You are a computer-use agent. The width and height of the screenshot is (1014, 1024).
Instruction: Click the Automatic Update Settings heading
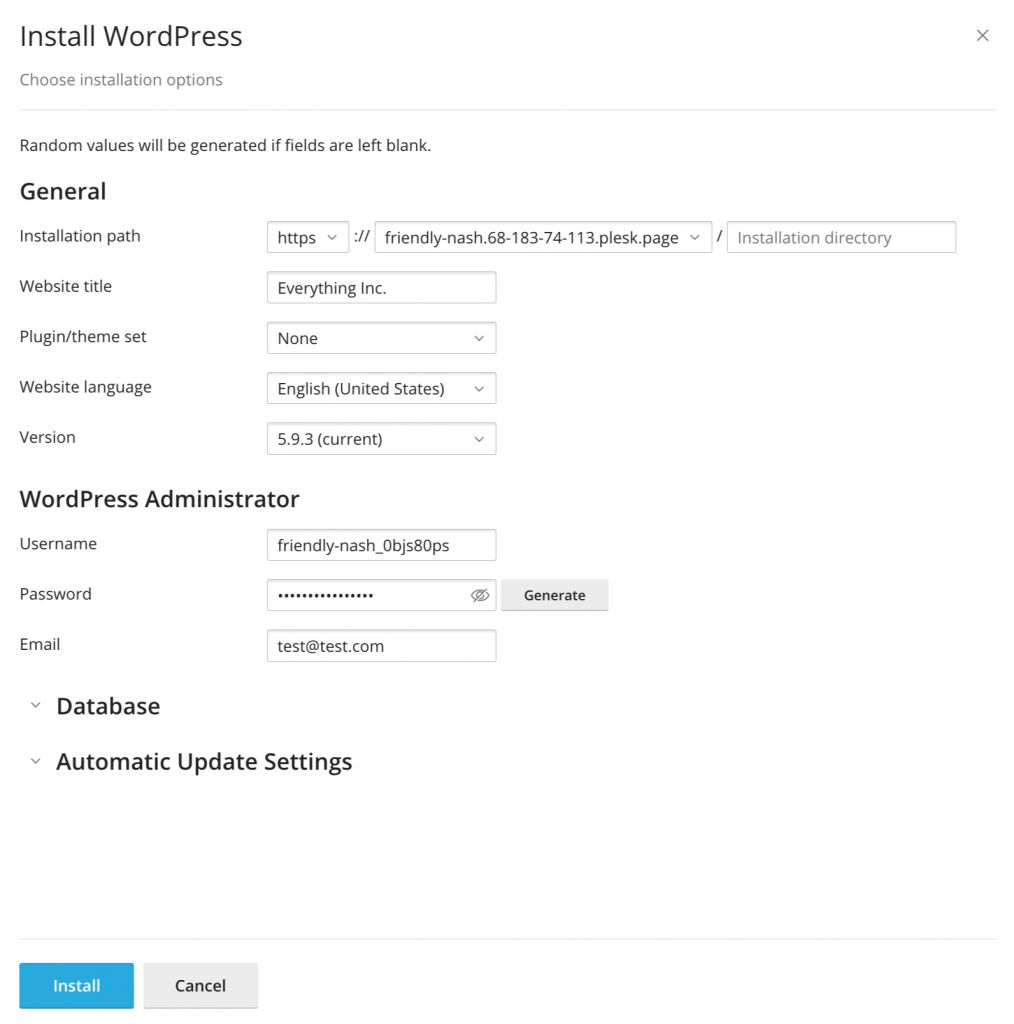click(204, 761)
